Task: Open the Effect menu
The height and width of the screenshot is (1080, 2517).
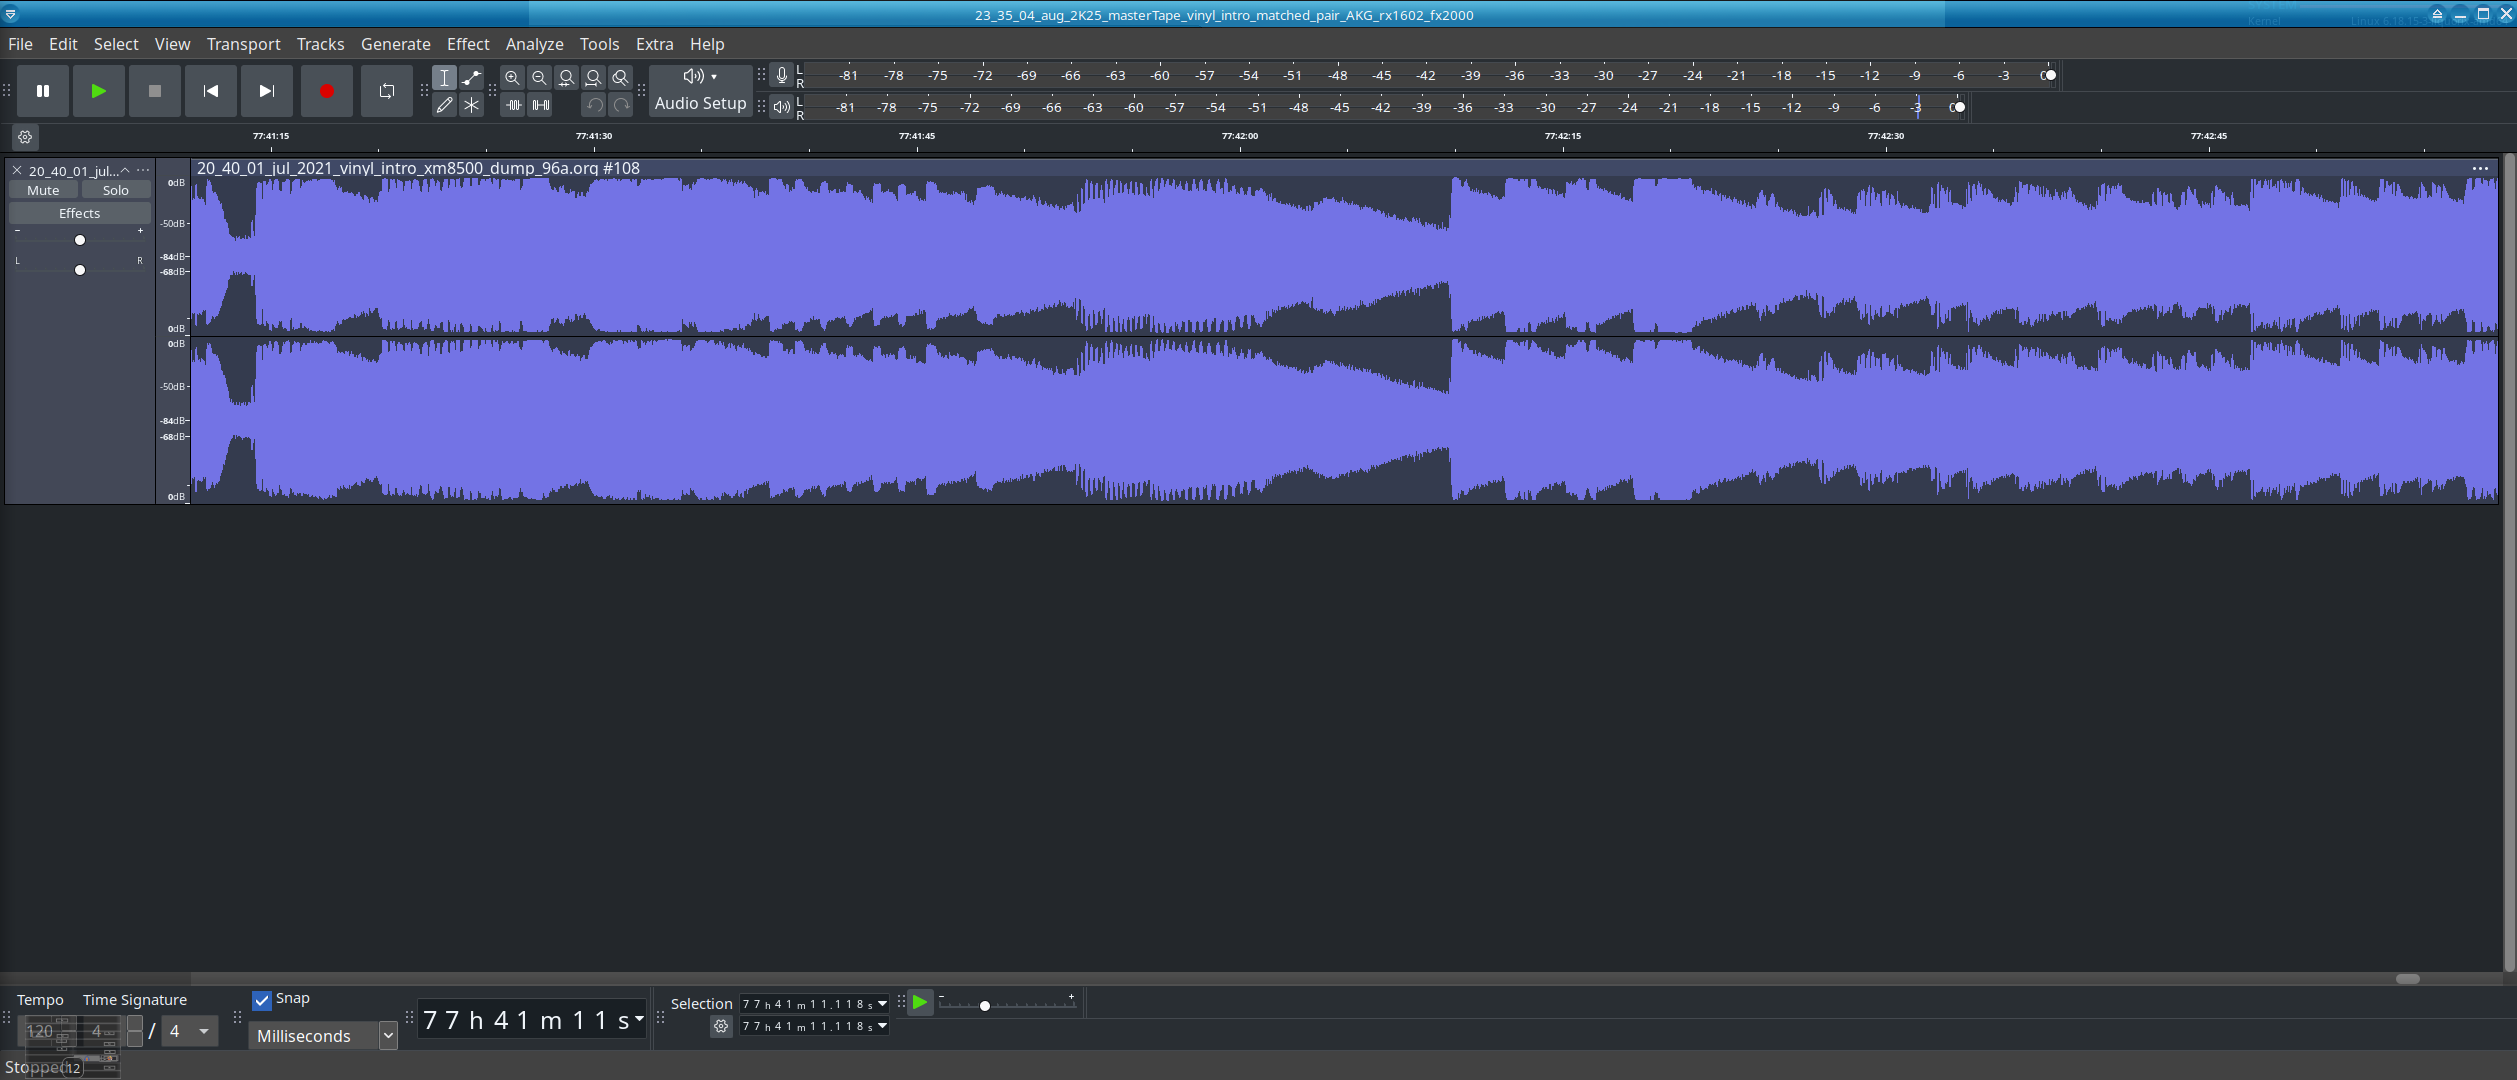Action: [x=467, y=44]
